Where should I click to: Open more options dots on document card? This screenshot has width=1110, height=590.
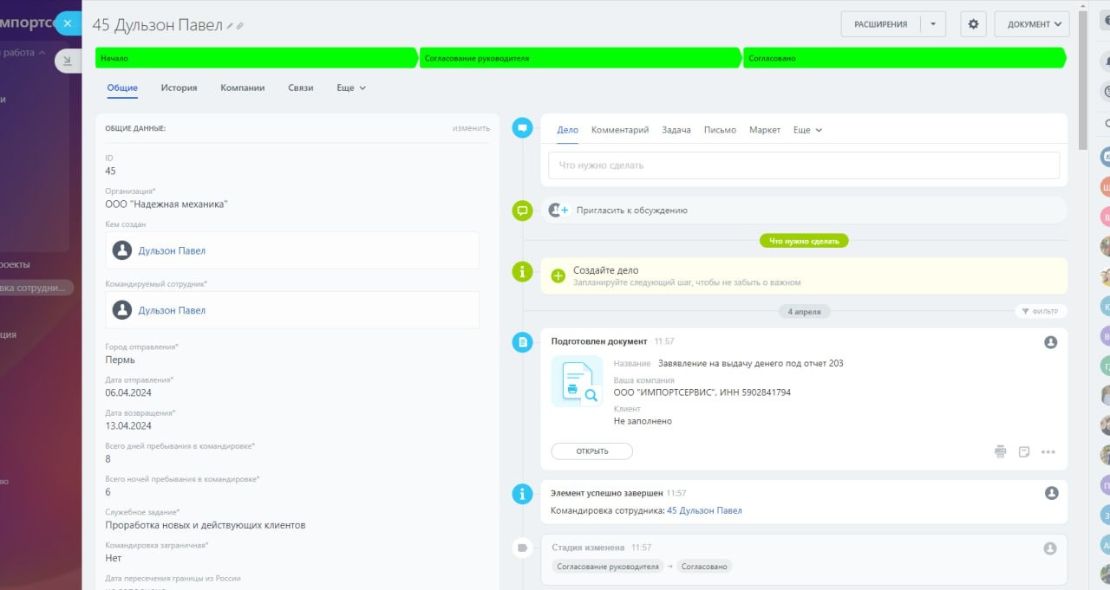click(1048, 452)
